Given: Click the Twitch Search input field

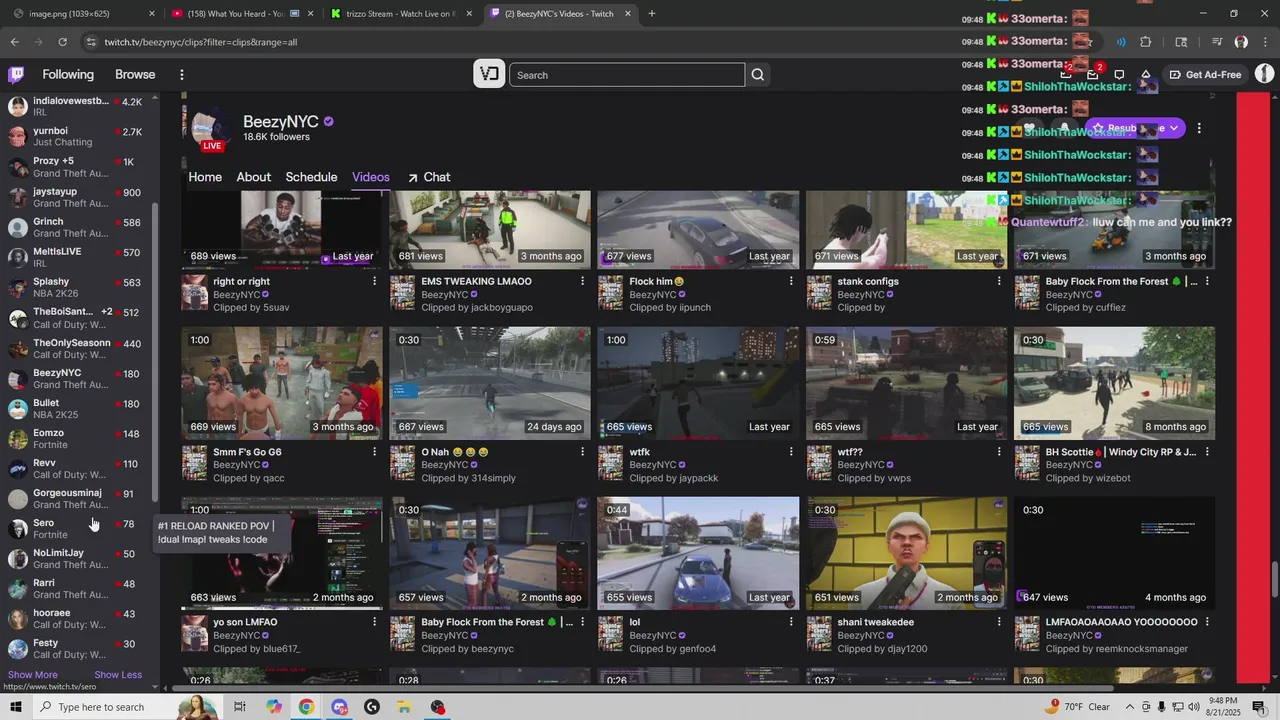Looking at the screenshot, I should 627,75.
